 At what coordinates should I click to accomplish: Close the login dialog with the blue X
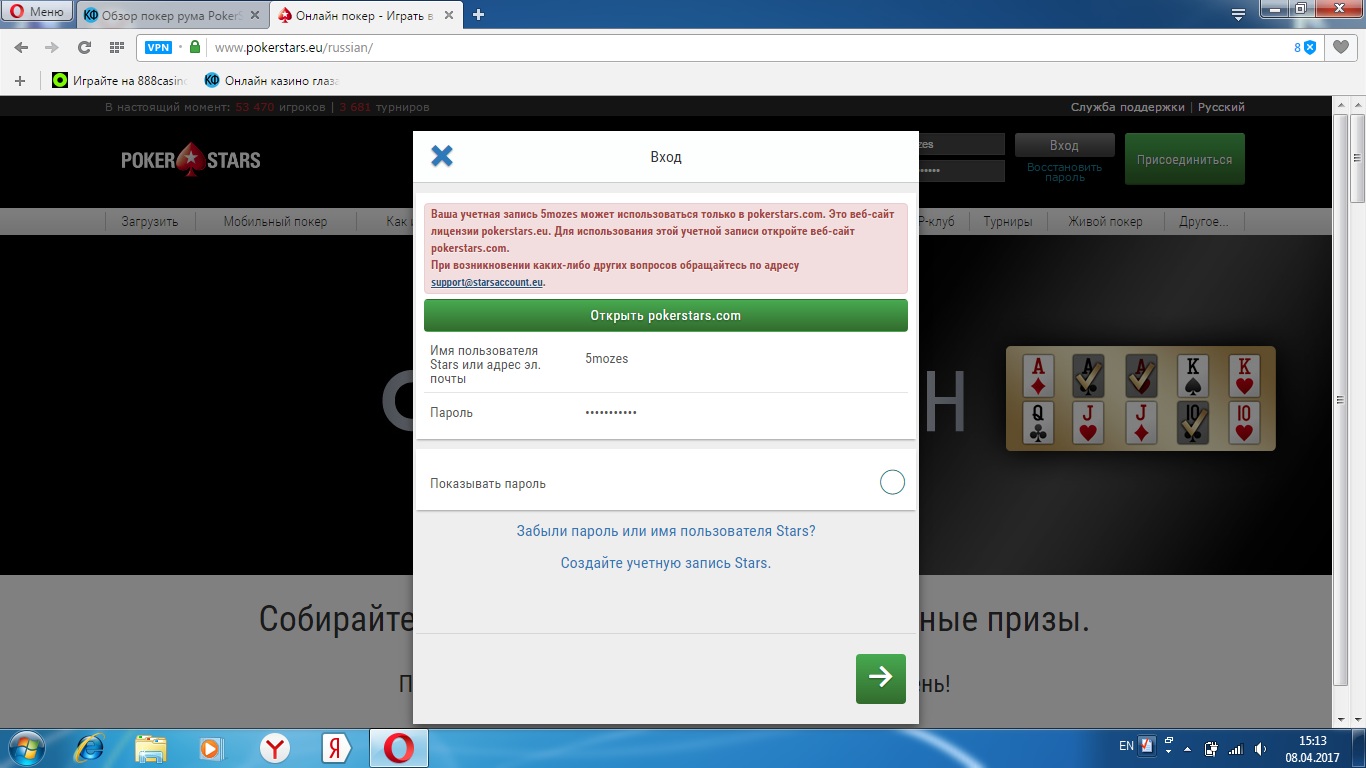[x=442, y=156]
